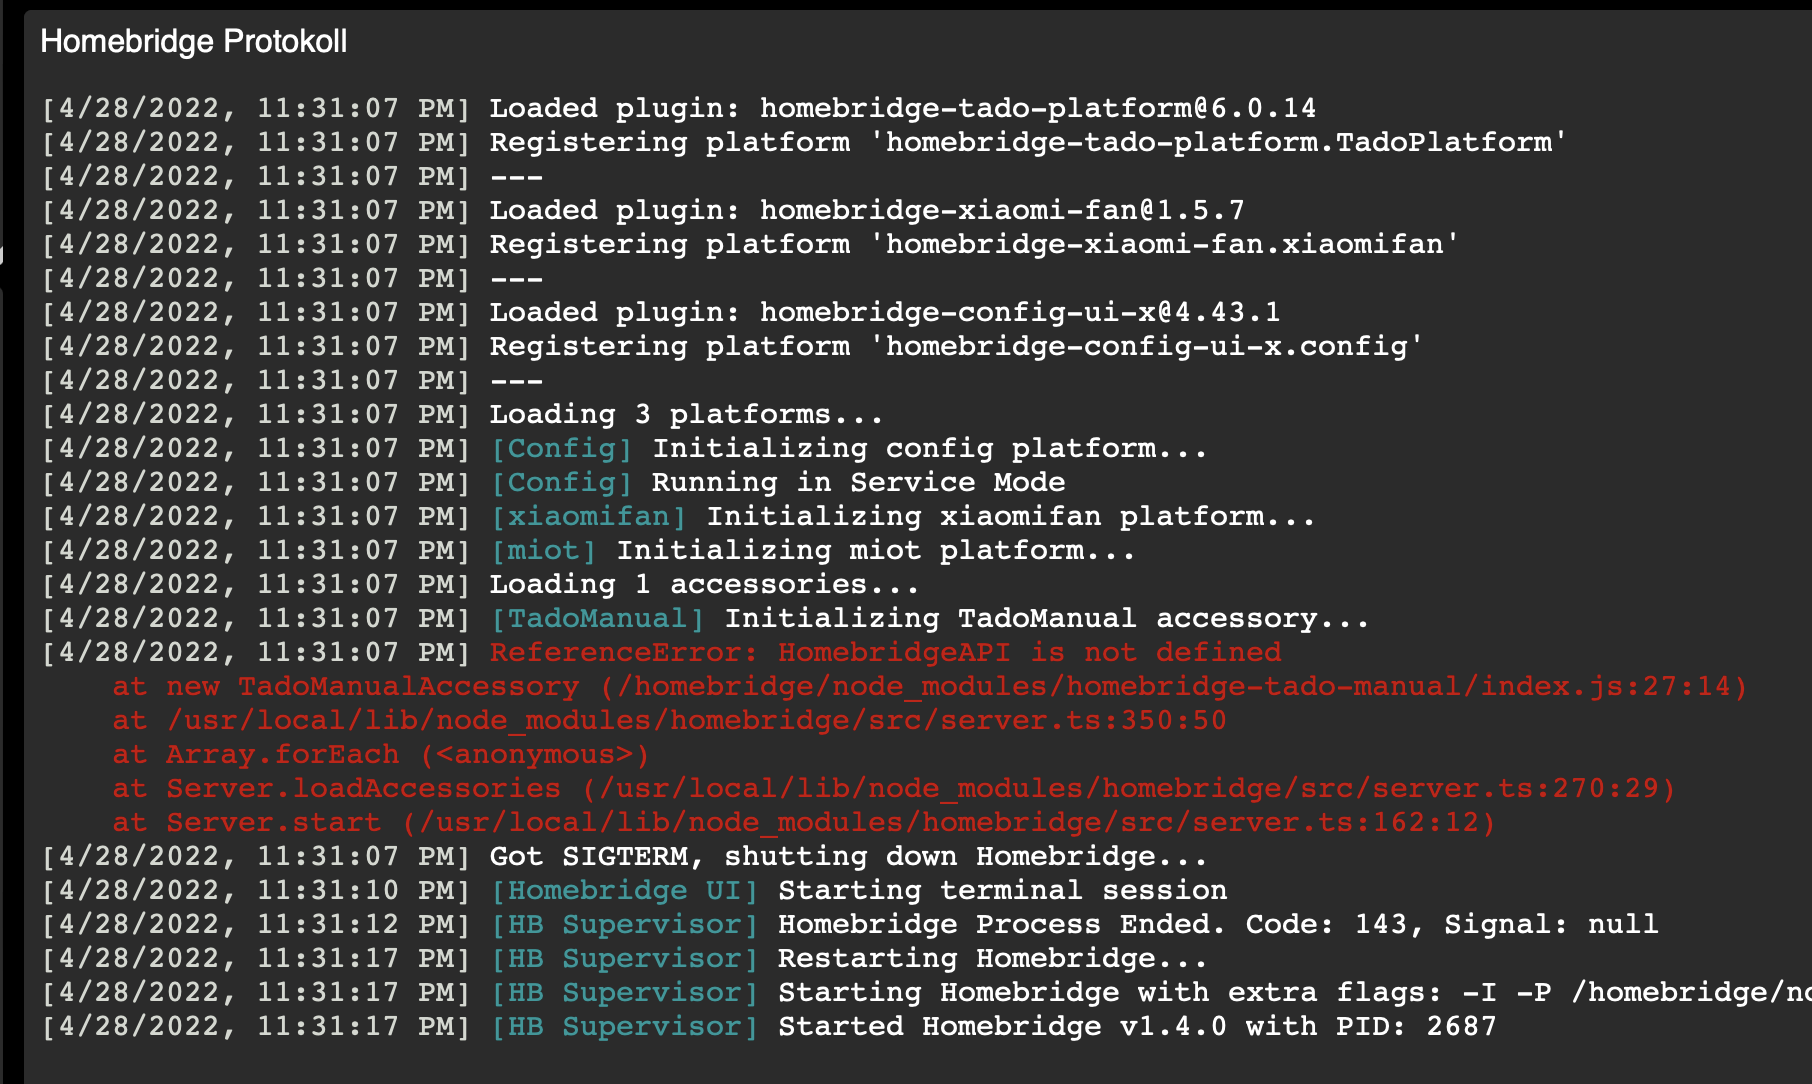Viewport: 1812px width, 1084px height.
Task: Click the Loading 3 platforms message
Action: (x=686, y=414)
